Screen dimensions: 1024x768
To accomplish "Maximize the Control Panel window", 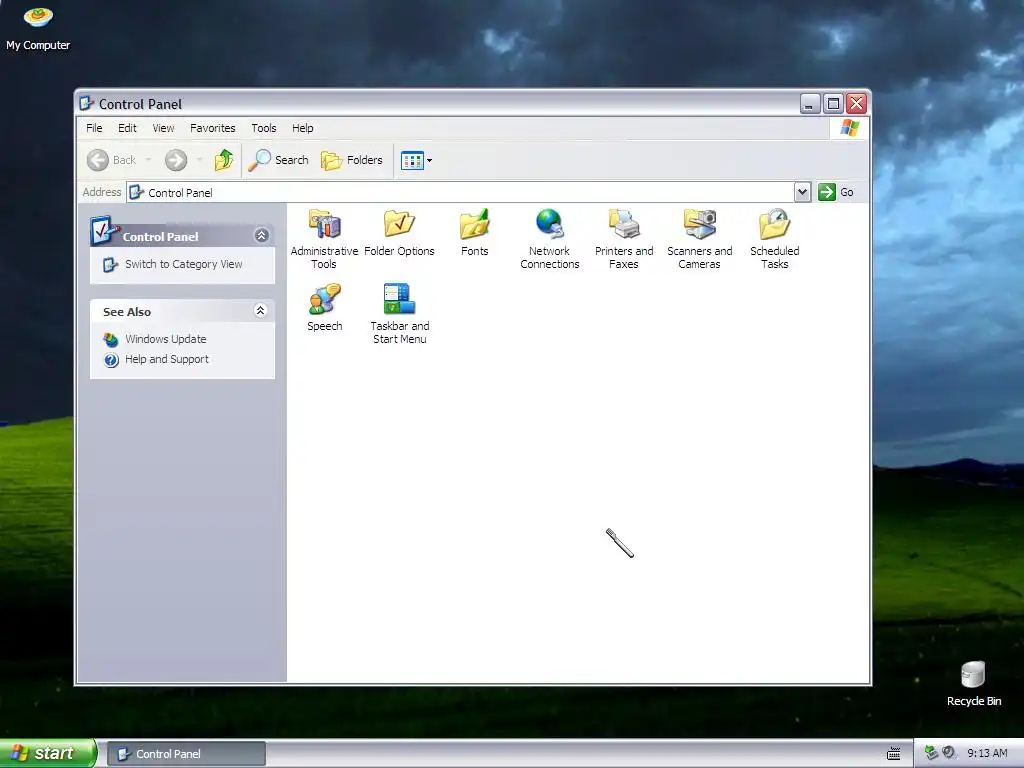I will pyautogui.click(x=833, y=103).
